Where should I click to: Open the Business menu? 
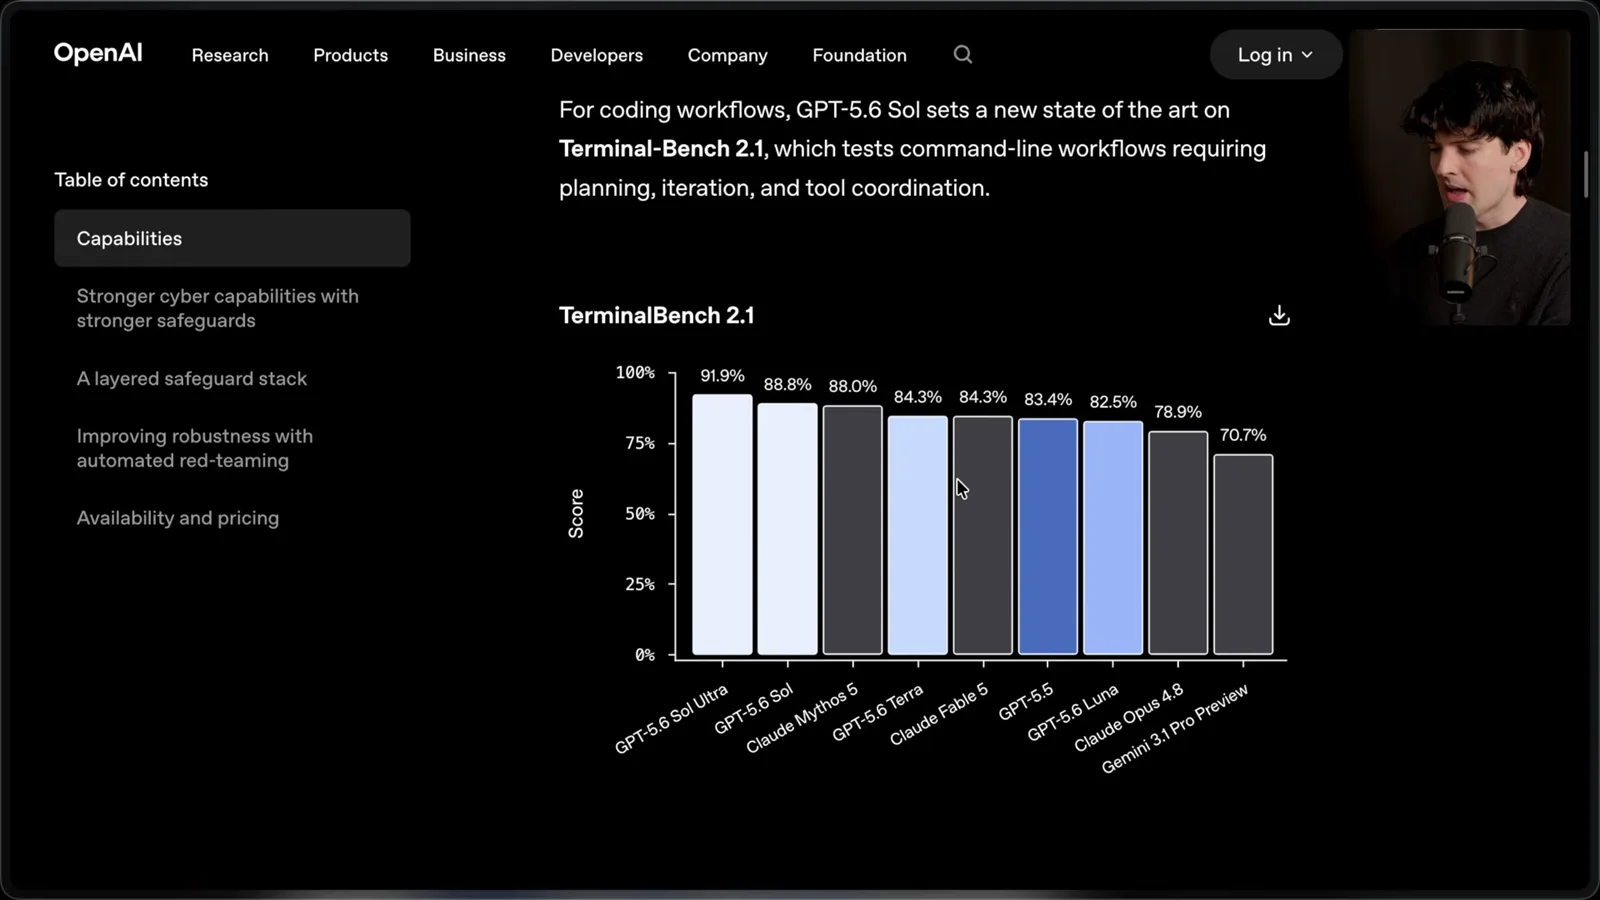click(x=469, y=55)
